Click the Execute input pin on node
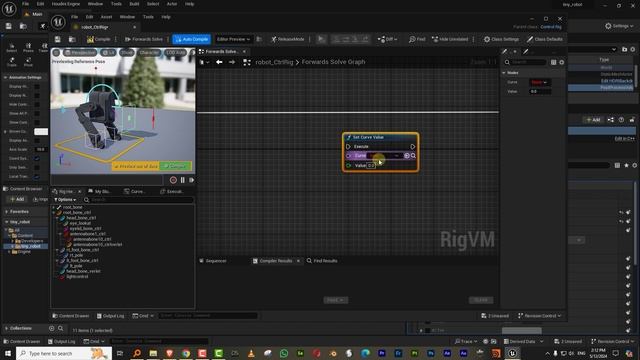The height and width of the screenshot is (360, 640). pyautogui.click(x=348, y=147)
